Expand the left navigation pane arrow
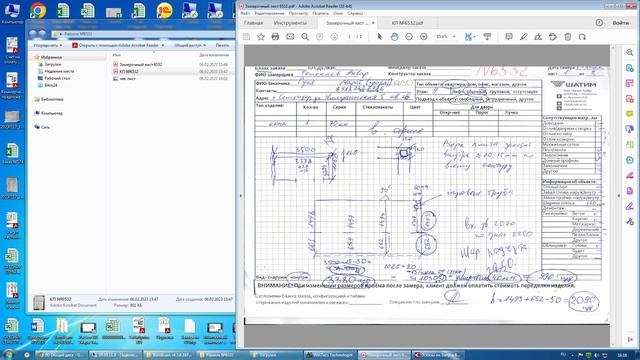The image size is (640, 360). [x=240, y=196]
